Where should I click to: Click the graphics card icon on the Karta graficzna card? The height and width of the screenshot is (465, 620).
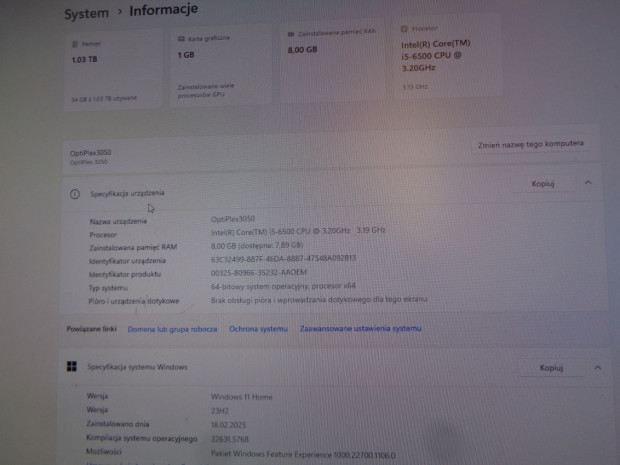click(181, 39)
